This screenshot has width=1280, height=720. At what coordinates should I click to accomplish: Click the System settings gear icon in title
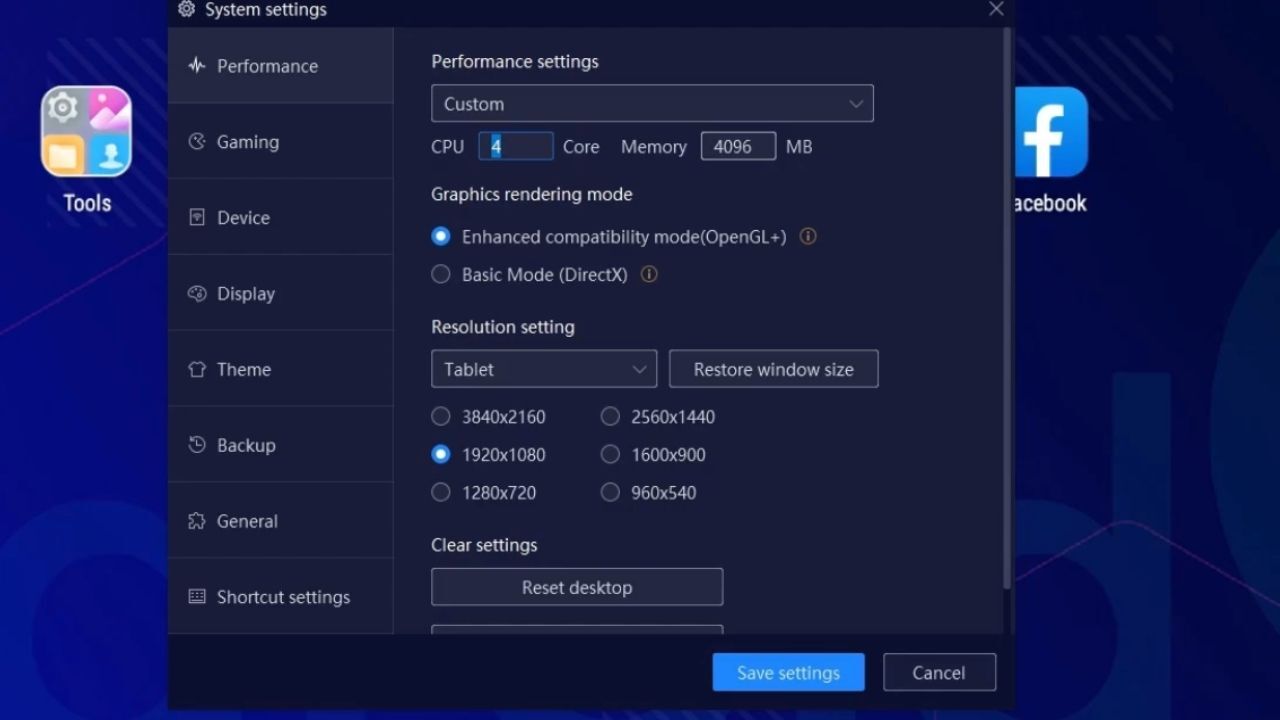click(x=186, y=10)
